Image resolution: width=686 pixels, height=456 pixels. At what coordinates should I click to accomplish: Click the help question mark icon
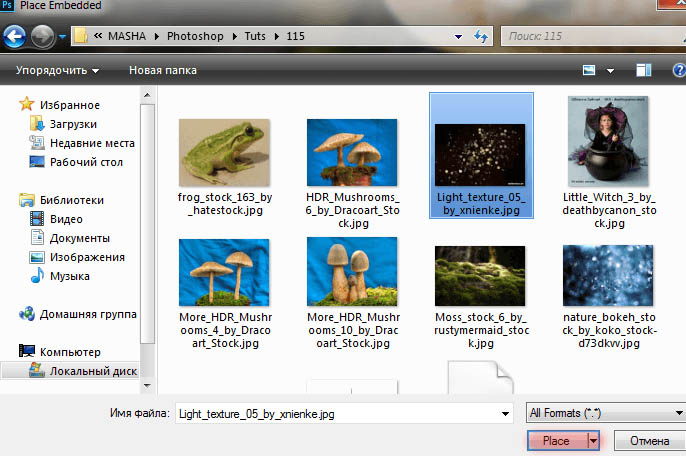coord(679,70)
